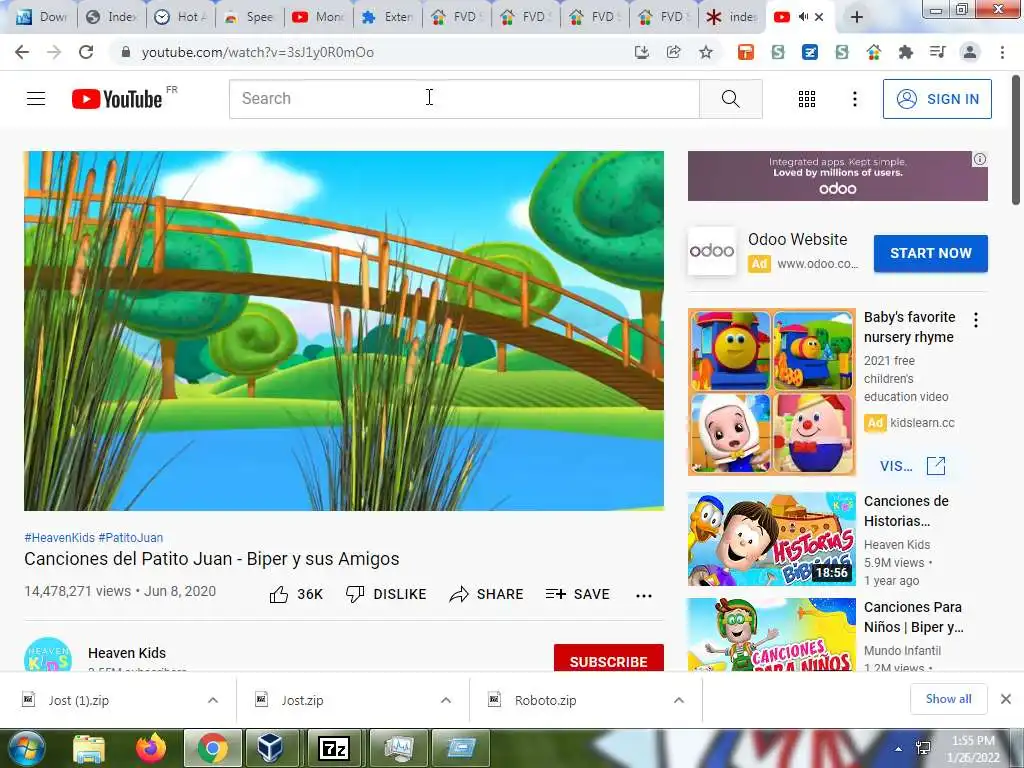Switch to the Hot A tab
This screenshot has width=1024, height=768.
[x=181, y=17]
